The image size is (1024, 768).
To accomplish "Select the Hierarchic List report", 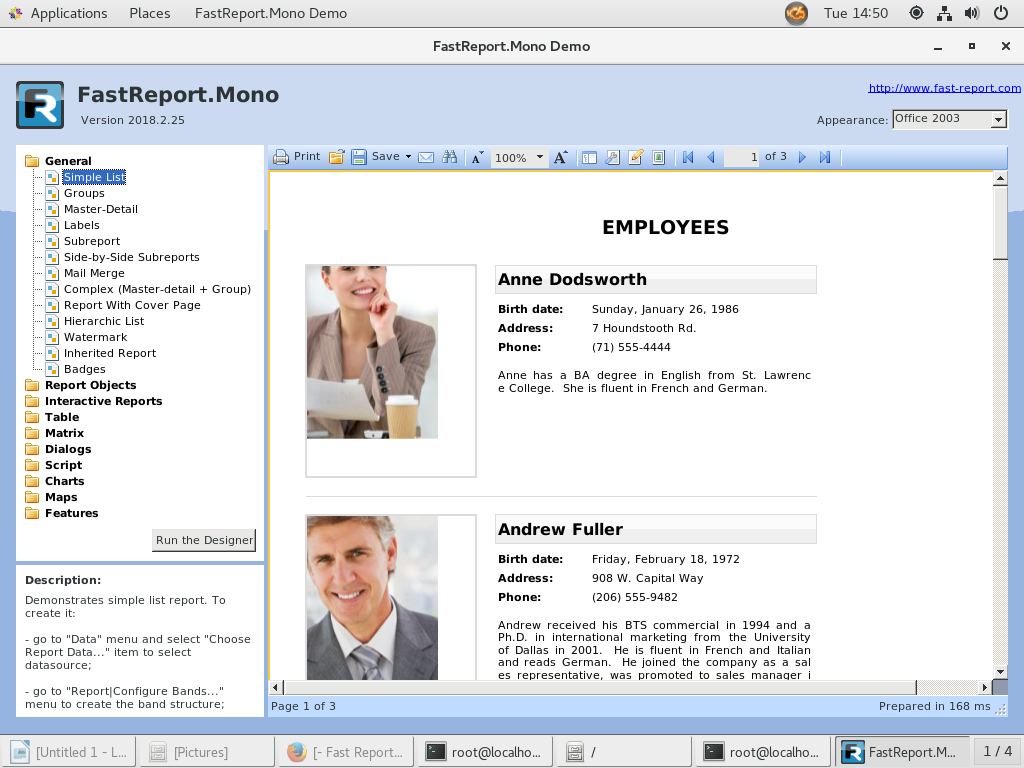I will point(104,321).
